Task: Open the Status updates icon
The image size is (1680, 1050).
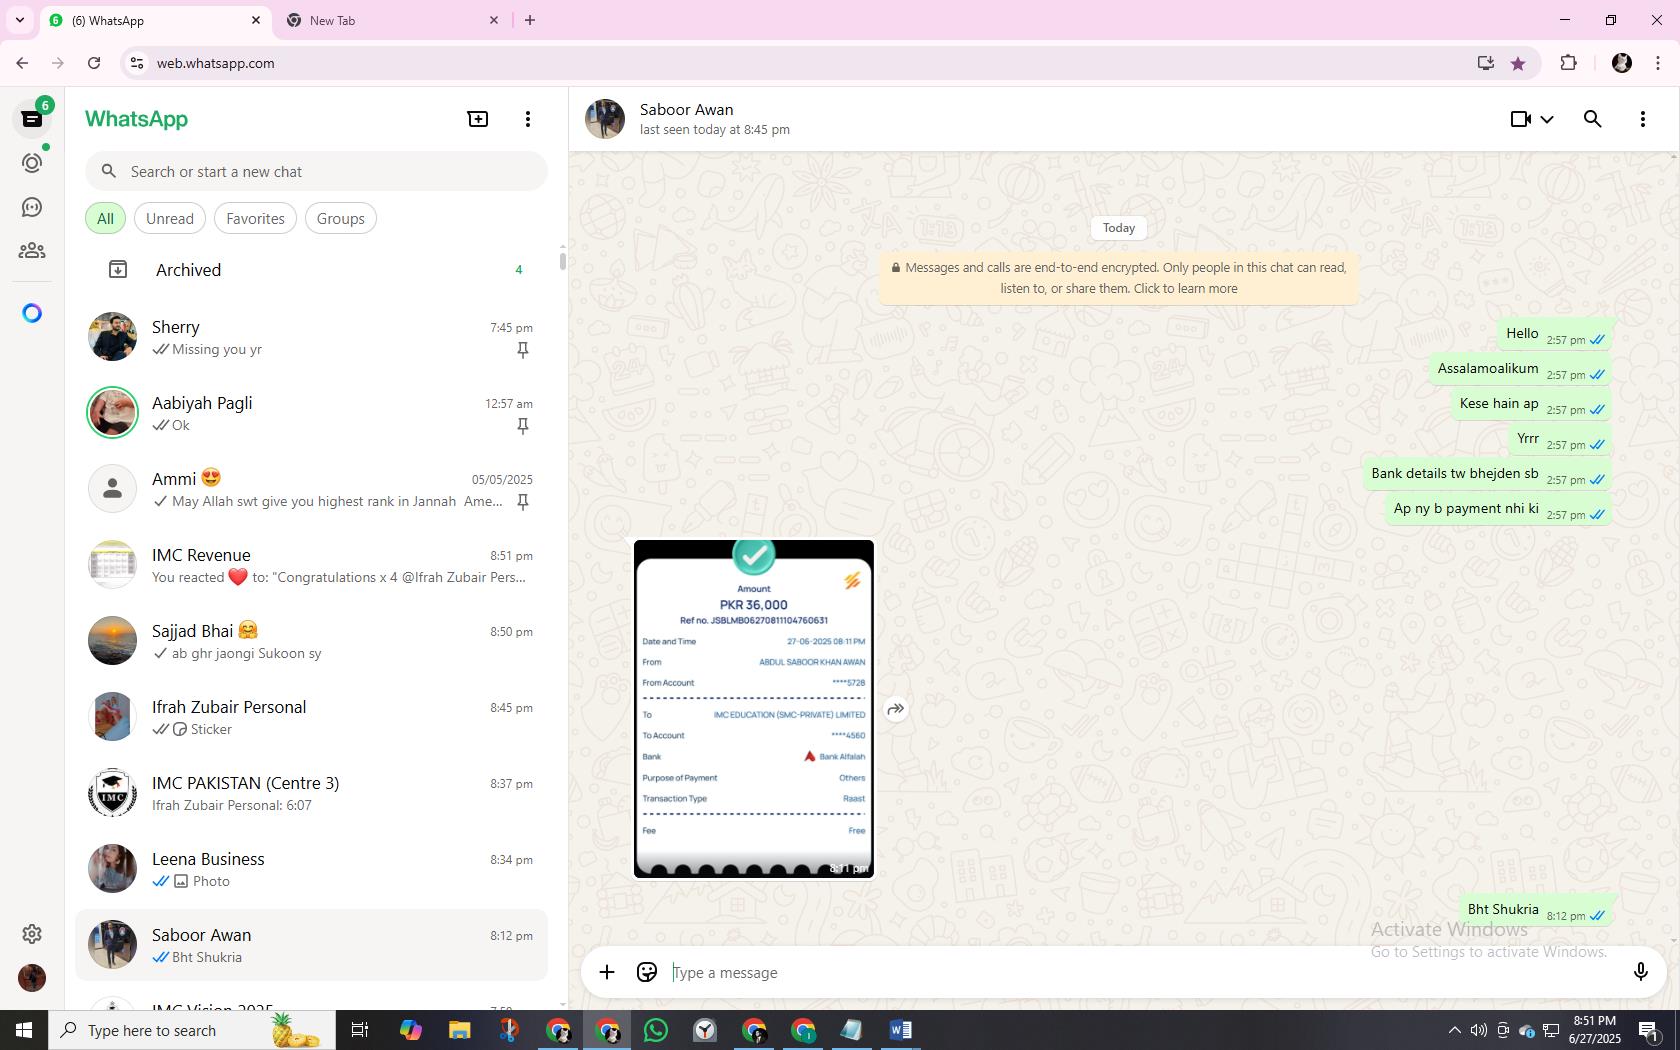Action: [x=32, y=163]
